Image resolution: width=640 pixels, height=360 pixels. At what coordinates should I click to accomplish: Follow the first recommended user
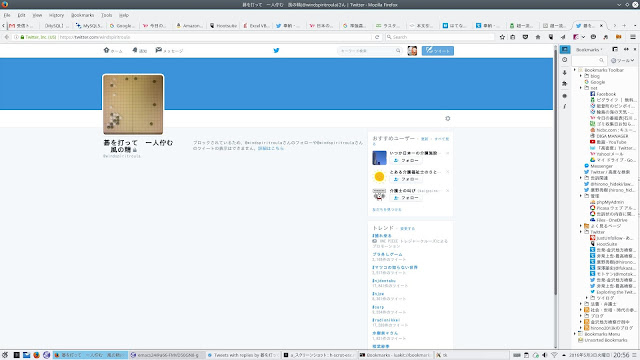406,160
